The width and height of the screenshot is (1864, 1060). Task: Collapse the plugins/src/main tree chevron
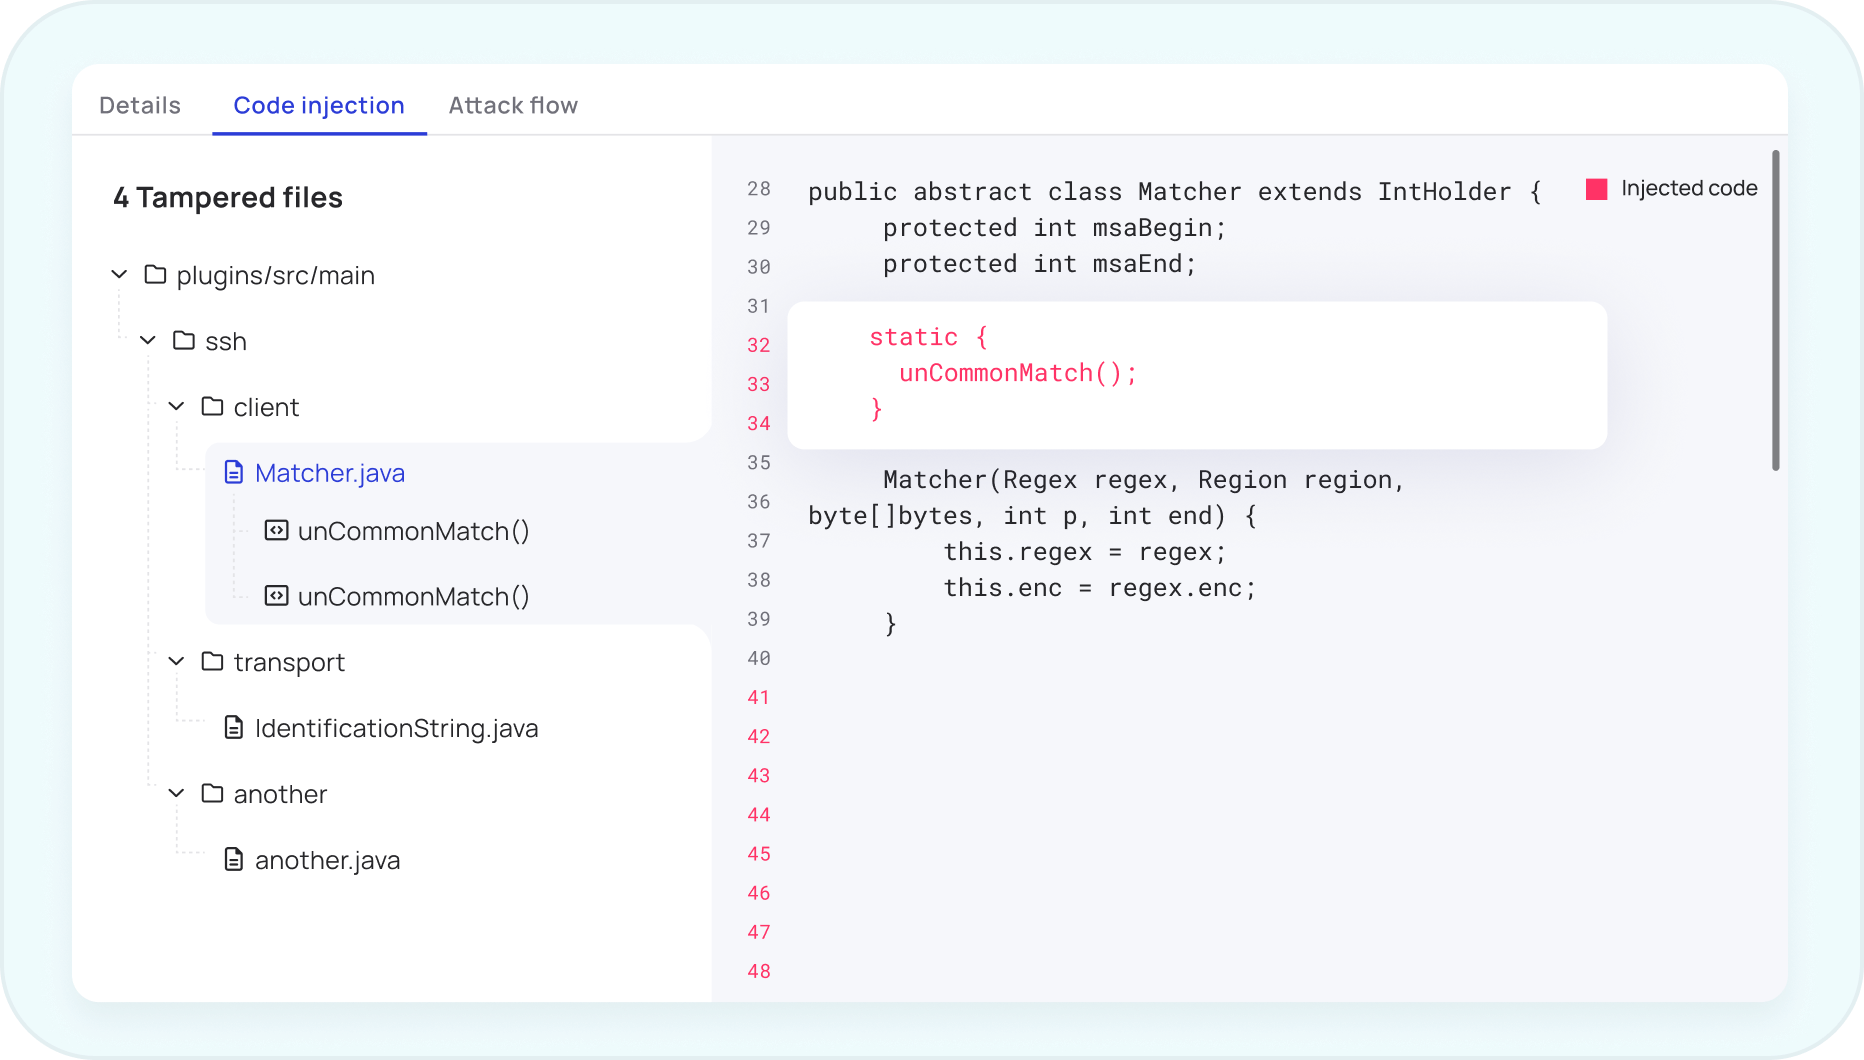click(x=119, y=275)
